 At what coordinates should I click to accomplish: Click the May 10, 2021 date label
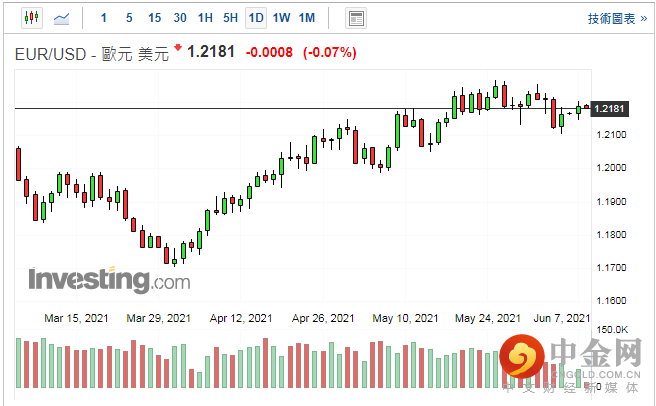pos(405,318)
